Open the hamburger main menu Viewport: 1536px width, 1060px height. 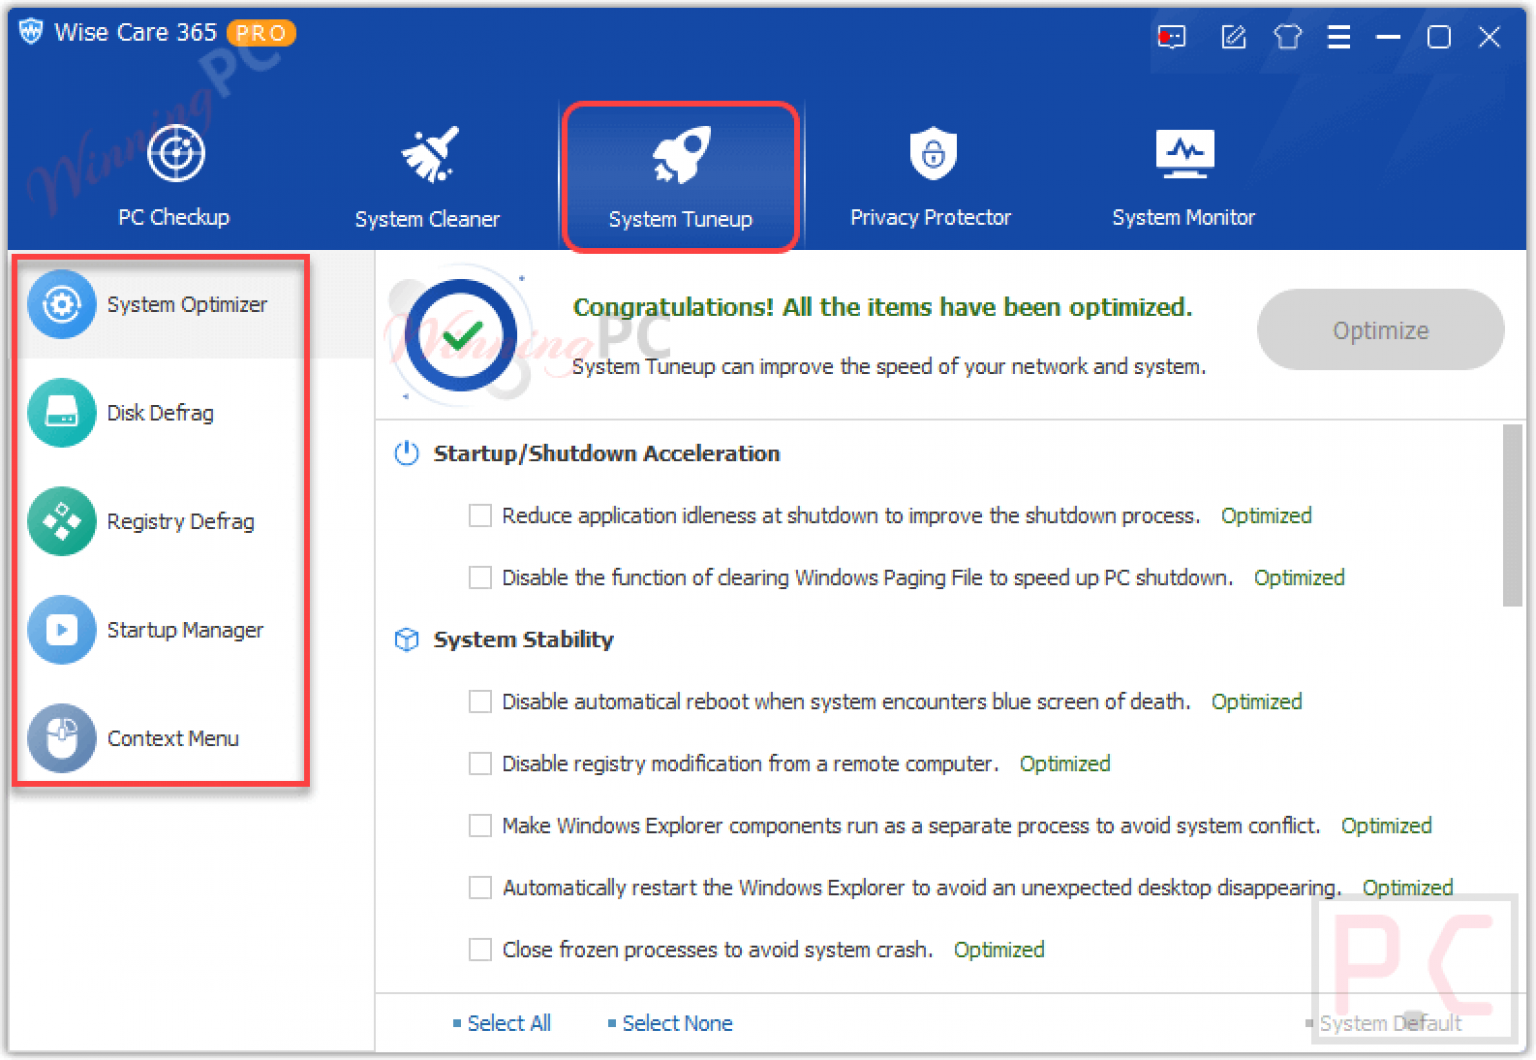pos(1339,38)
